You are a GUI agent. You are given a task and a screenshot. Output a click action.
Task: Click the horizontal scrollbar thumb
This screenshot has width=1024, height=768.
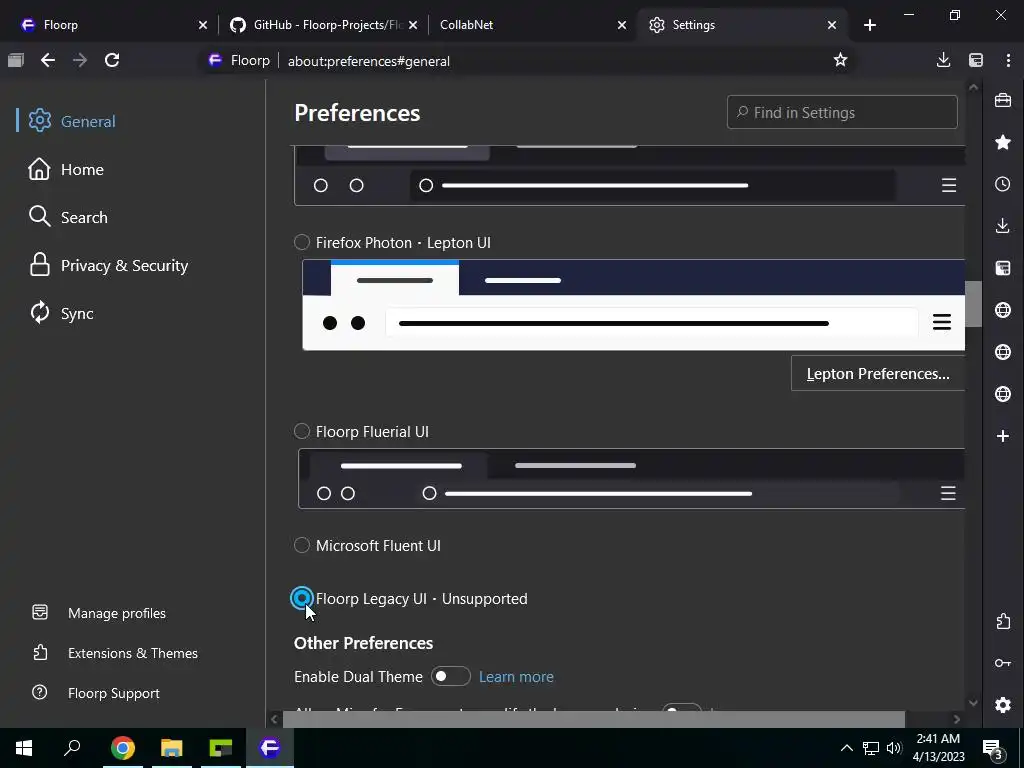coord(594,719)
